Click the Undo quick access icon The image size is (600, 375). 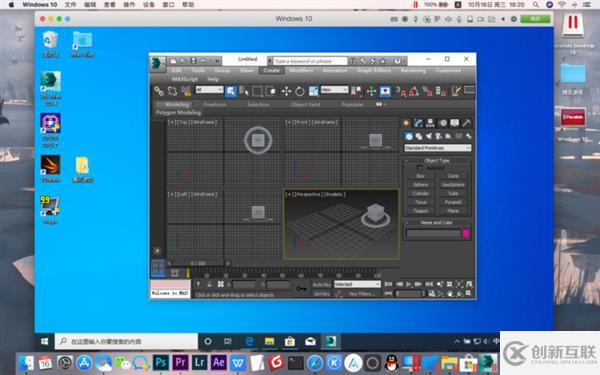click(x=203, y=61)
